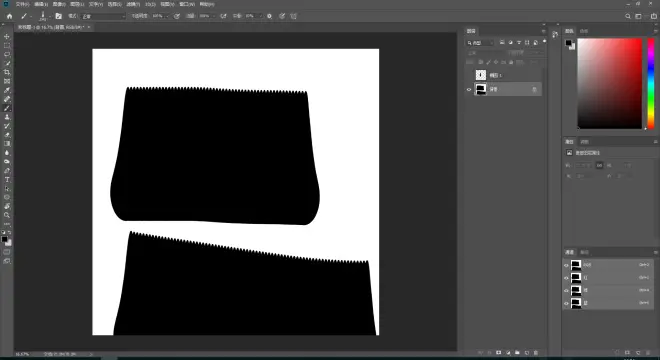This screenshot has height=360, width=660.
Task: Close the open document tab
Action: (89, 27)
